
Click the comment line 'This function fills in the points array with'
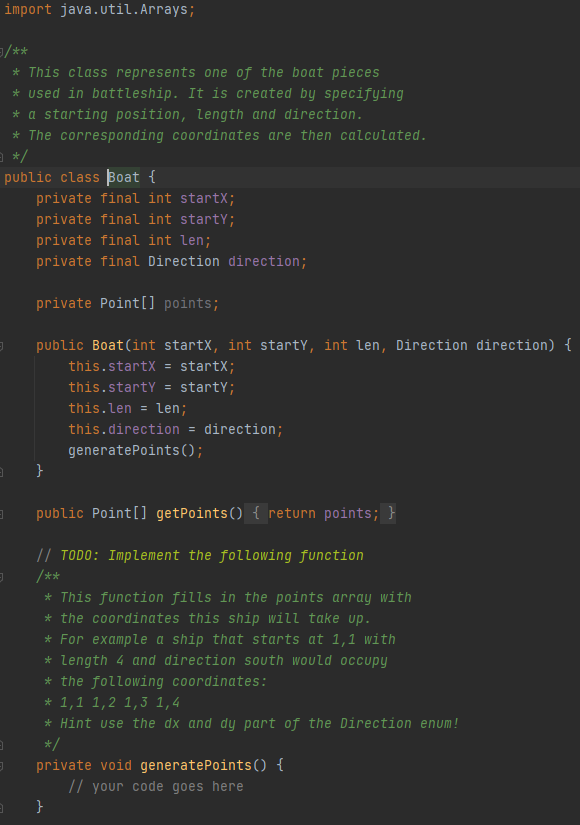[236, 598]
